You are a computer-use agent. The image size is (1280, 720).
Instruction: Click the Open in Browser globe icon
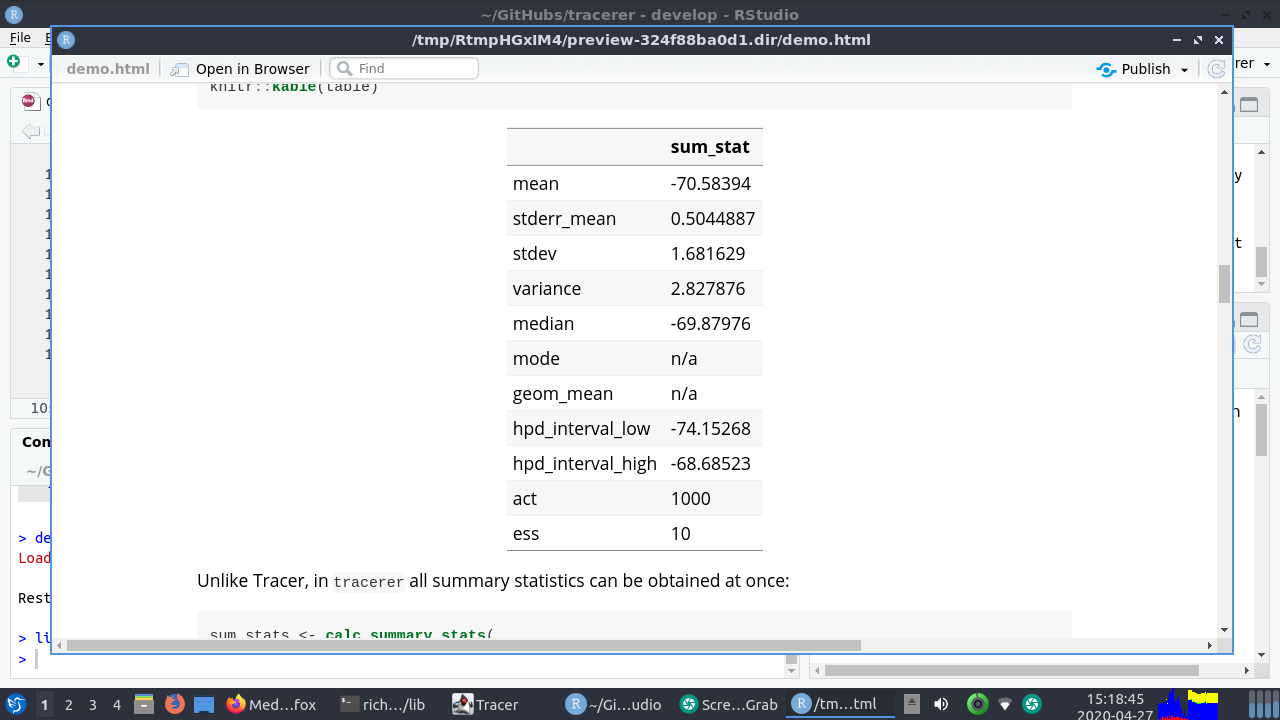[x=179, y=68]
